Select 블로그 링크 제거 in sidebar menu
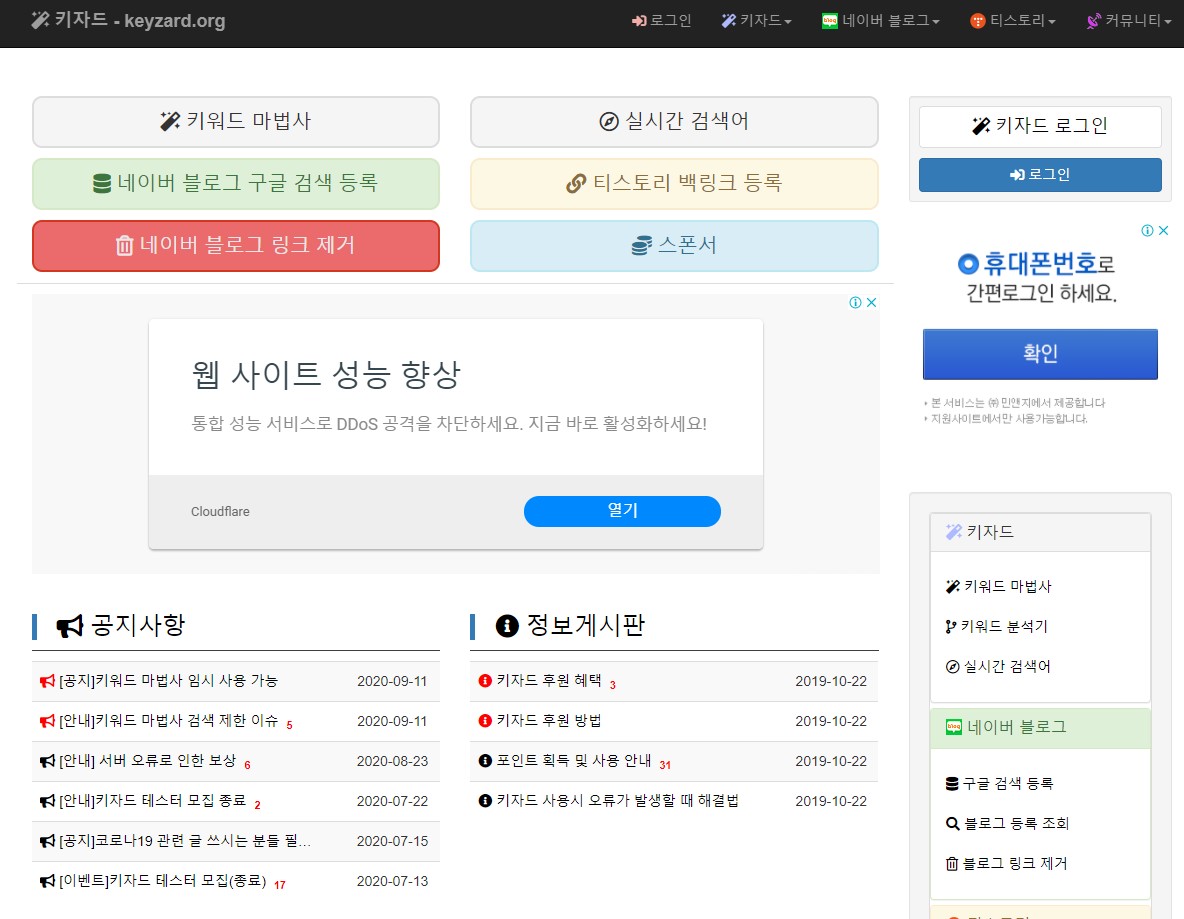Image resolution: width=1184 pixels, height=919 pixels. (1007, 863)
